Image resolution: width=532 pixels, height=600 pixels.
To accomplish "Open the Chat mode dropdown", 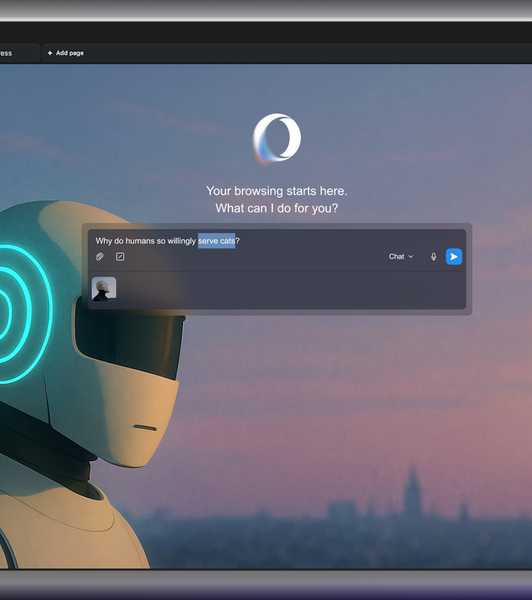I will pos(401,256).
